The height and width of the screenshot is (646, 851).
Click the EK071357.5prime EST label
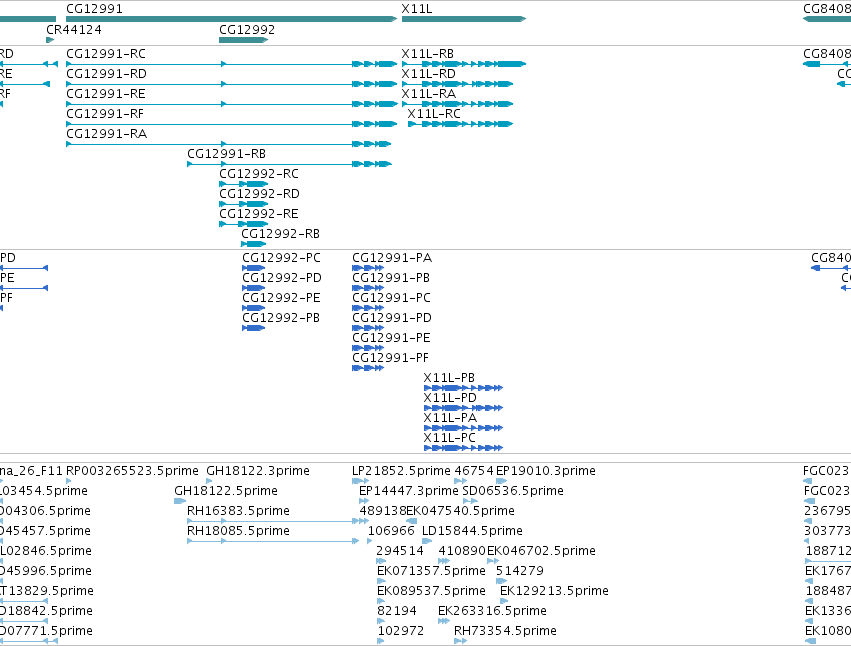pyautogui.click(x=431, y=572)
